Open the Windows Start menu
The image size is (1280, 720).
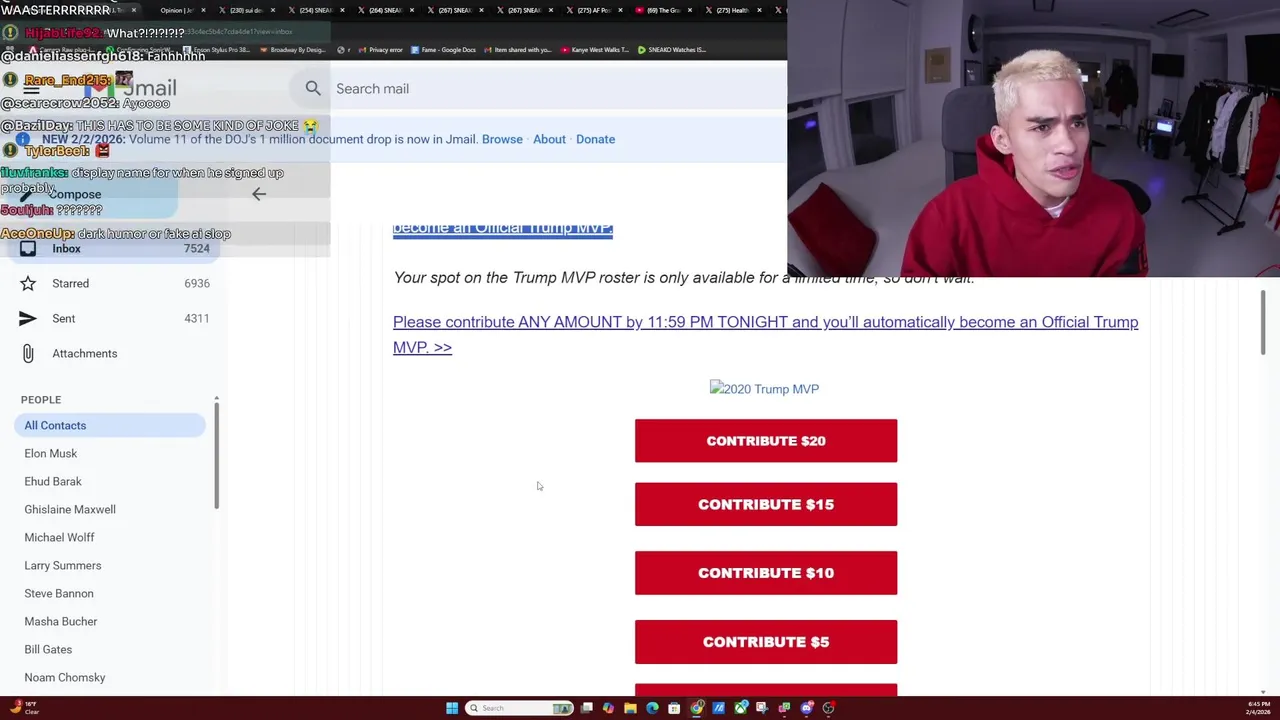(452, 708)
